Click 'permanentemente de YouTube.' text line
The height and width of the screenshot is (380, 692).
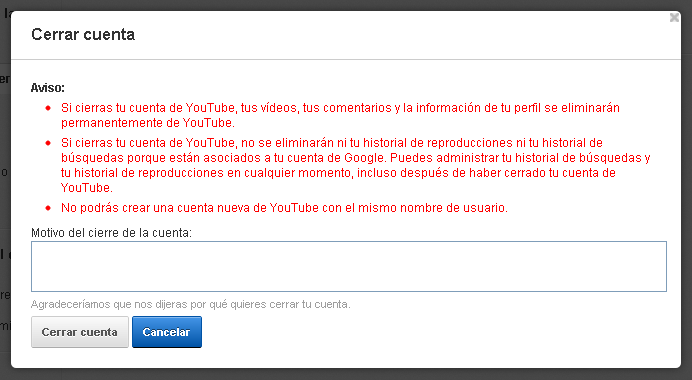coord(148,123)
